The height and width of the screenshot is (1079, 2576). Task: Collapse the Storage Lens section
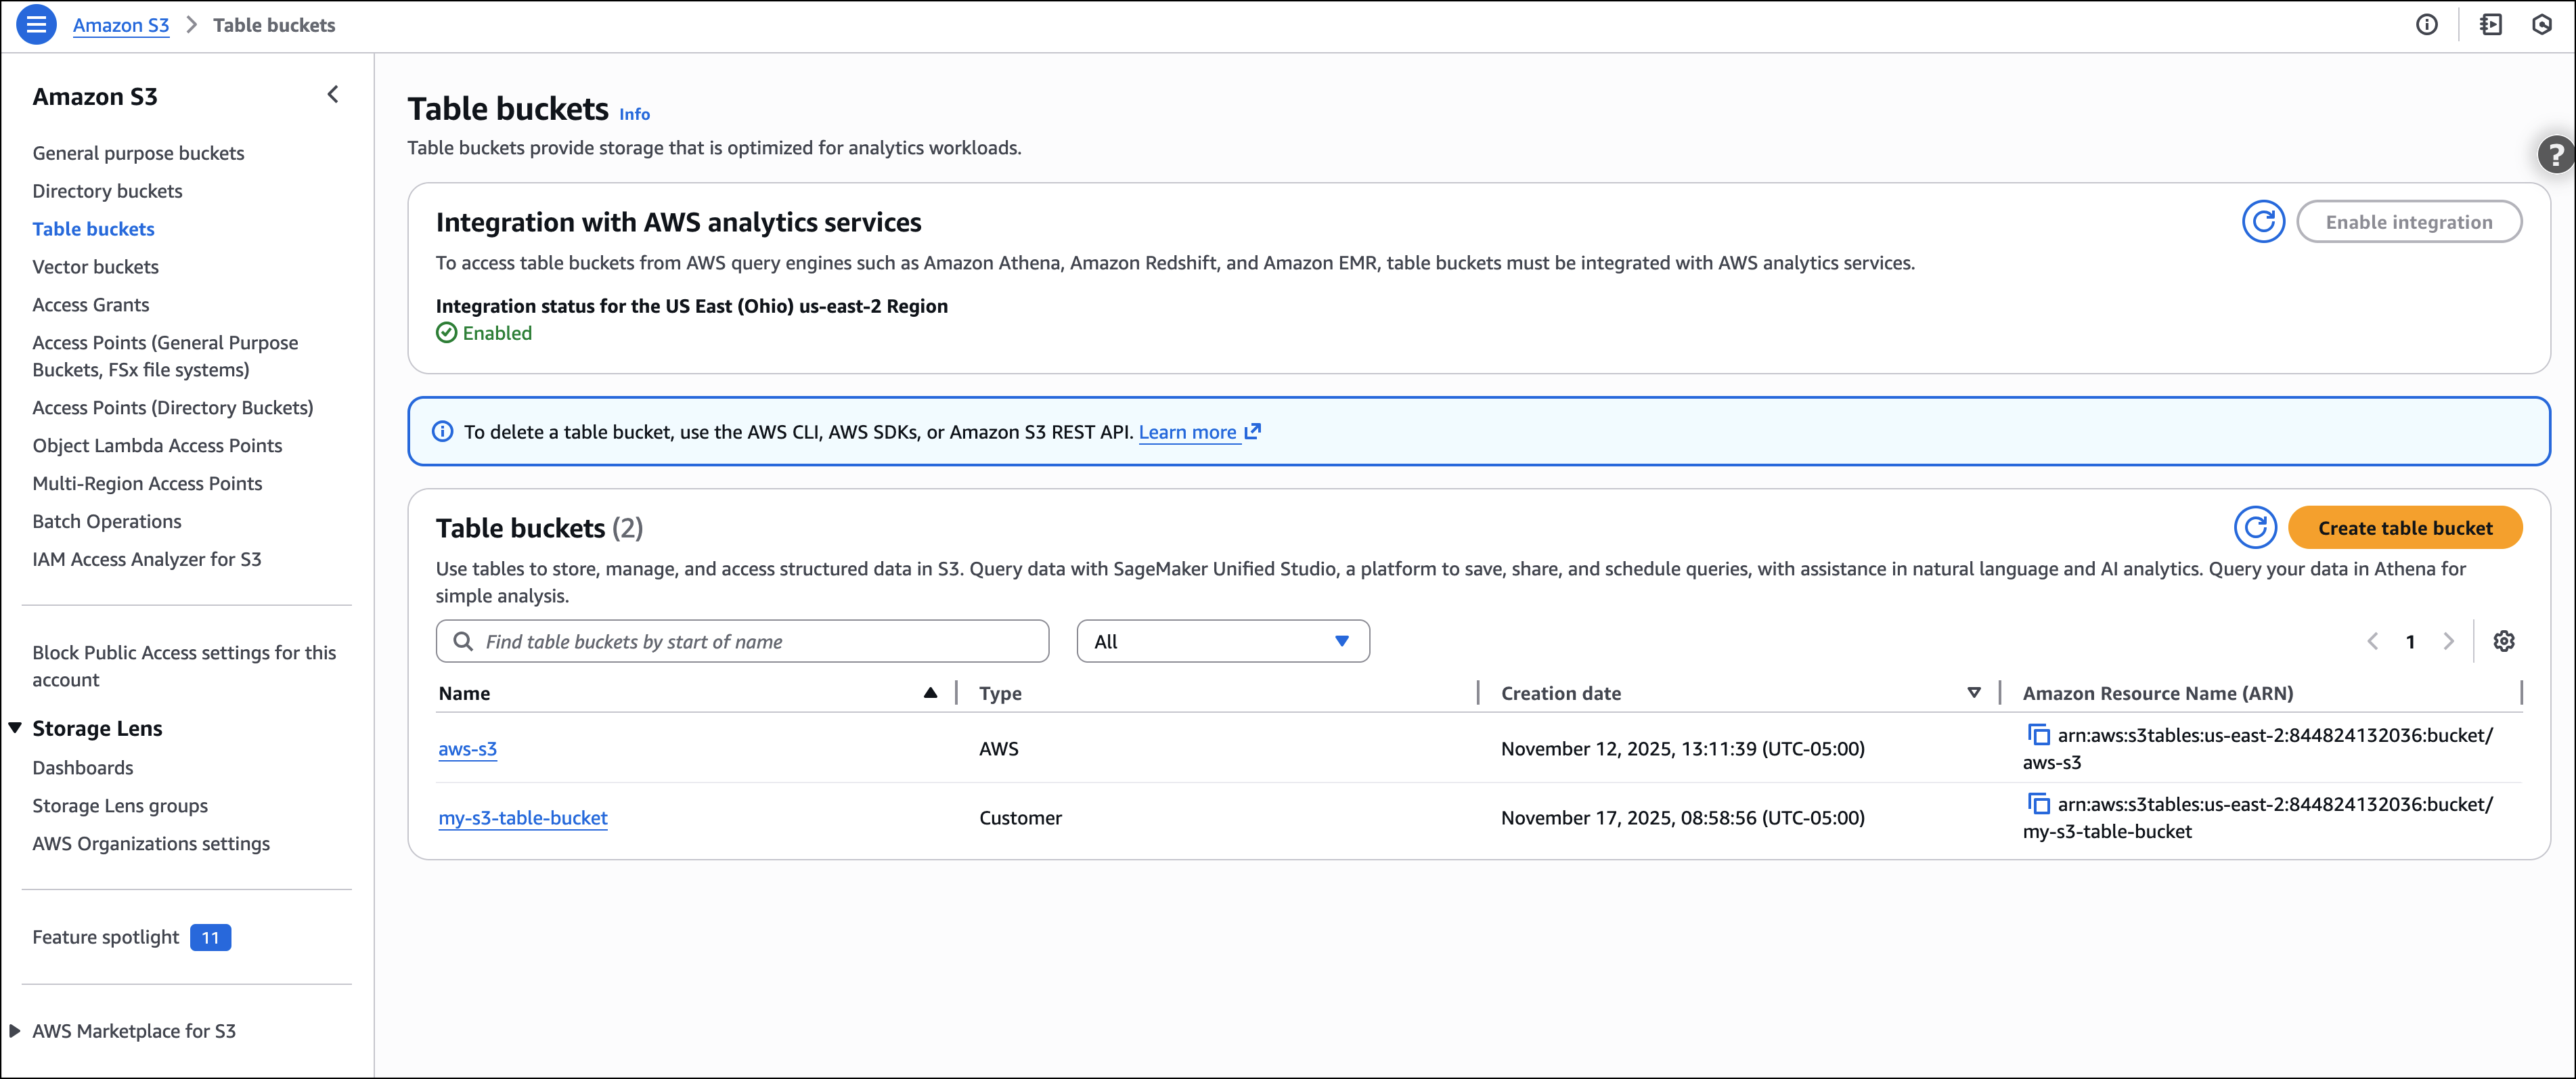(15, 728)
